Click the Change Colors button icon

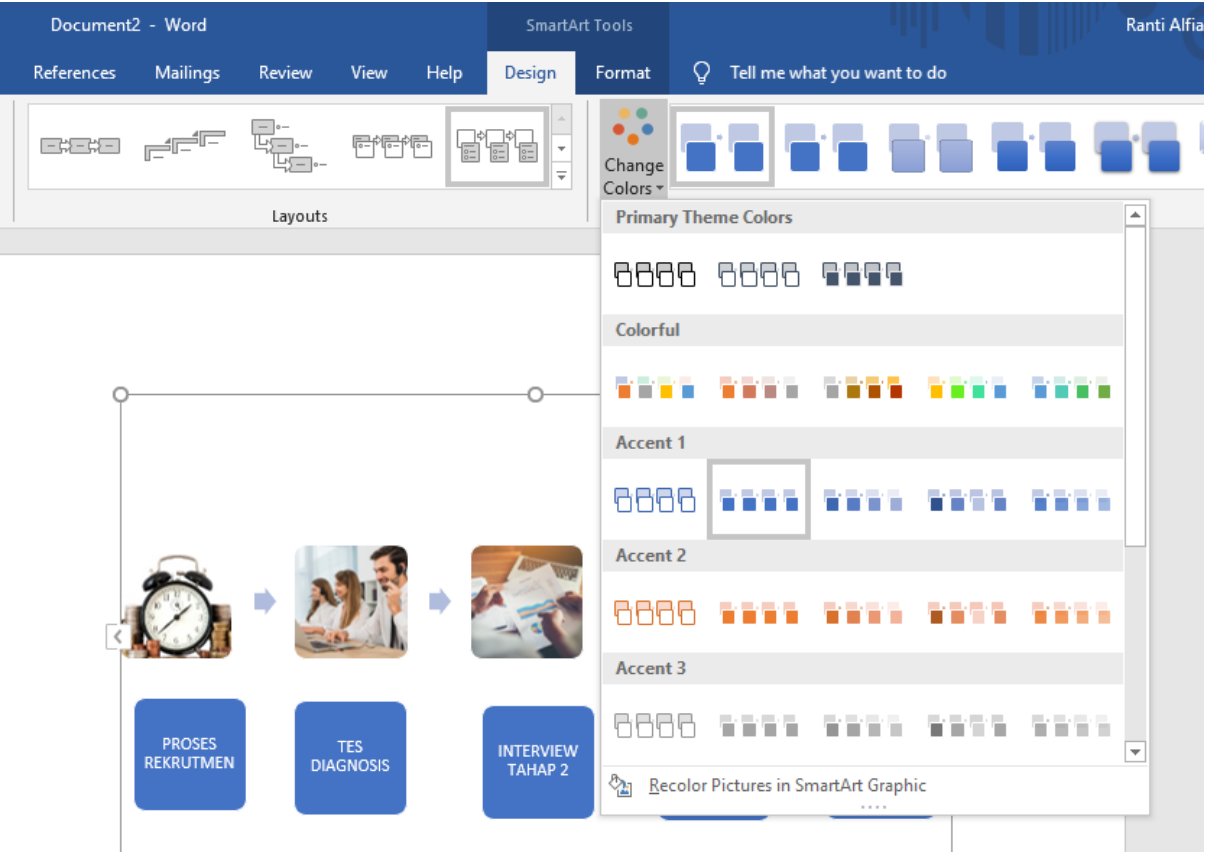coord(633,128)
